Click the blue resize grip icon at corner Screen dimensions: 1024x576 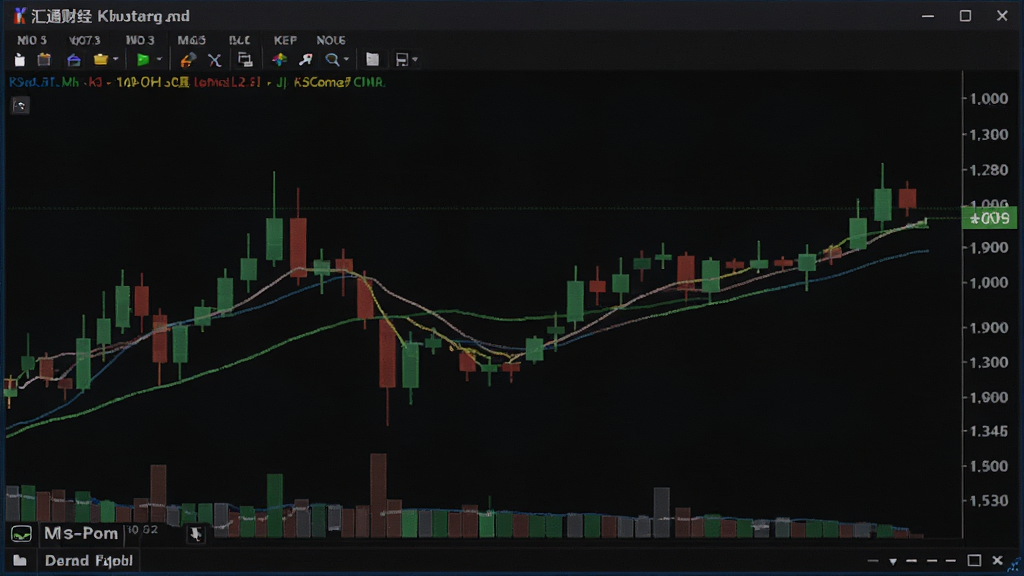tap(1014, 564)
